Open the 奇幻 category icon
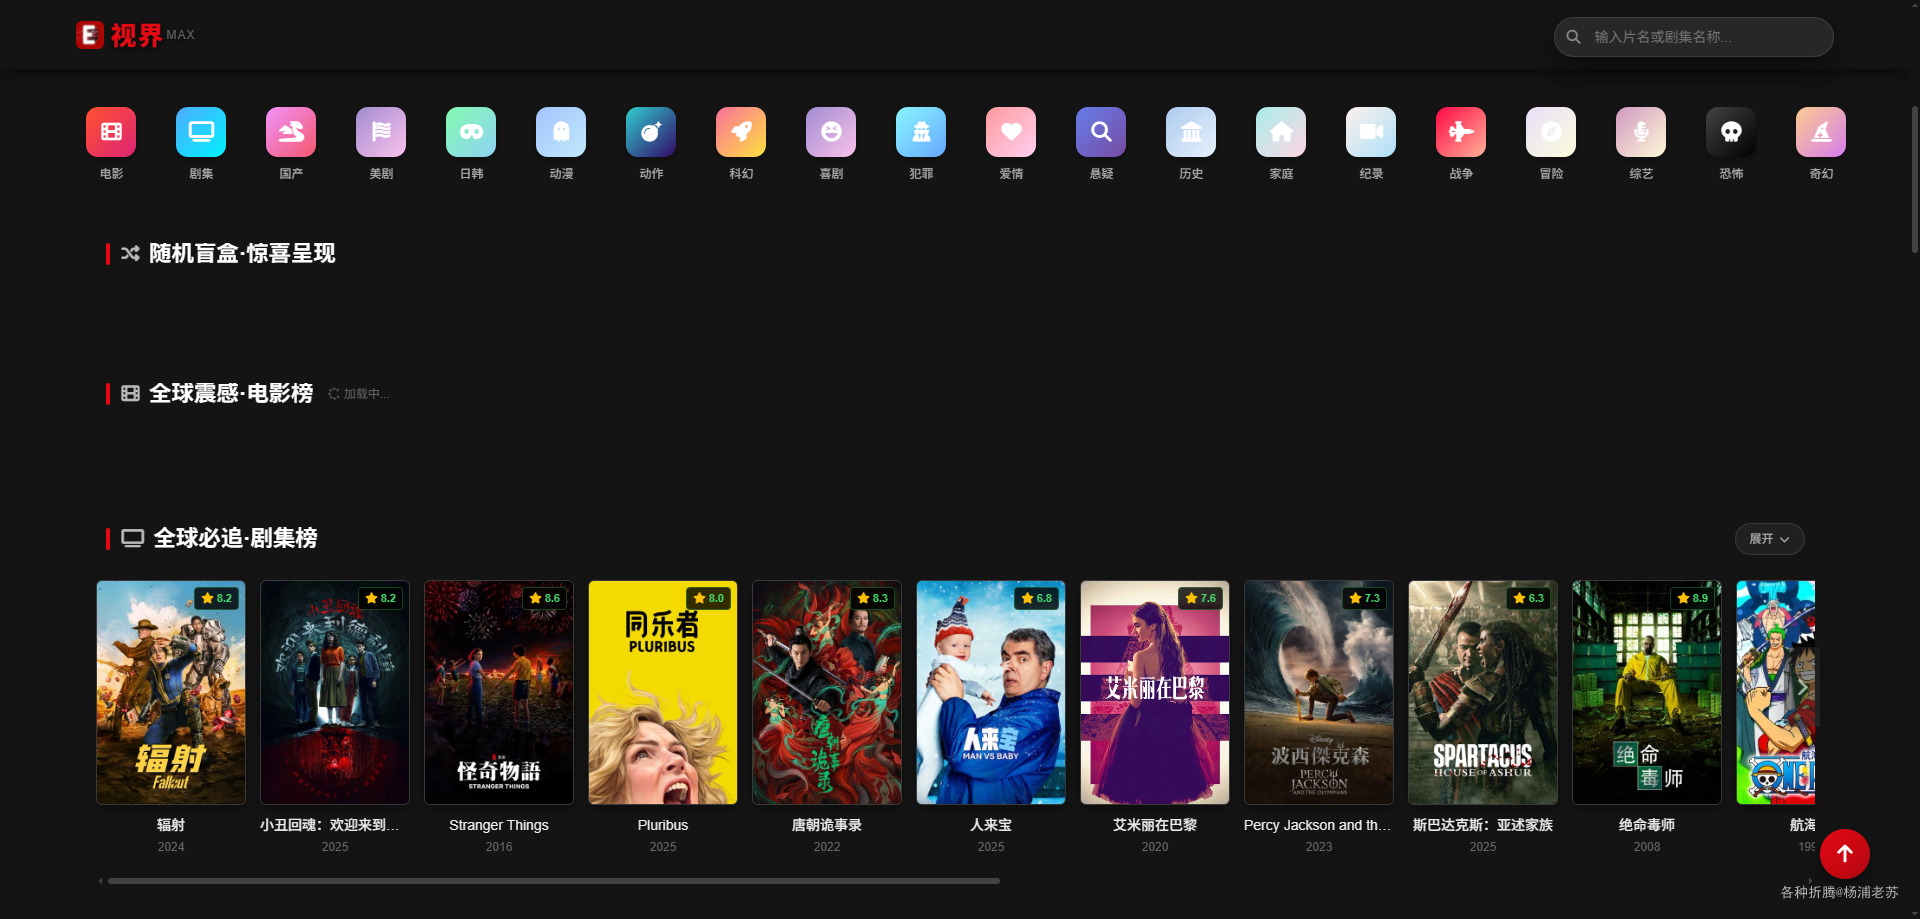Screen dimensions: 1920x919 1821,132
